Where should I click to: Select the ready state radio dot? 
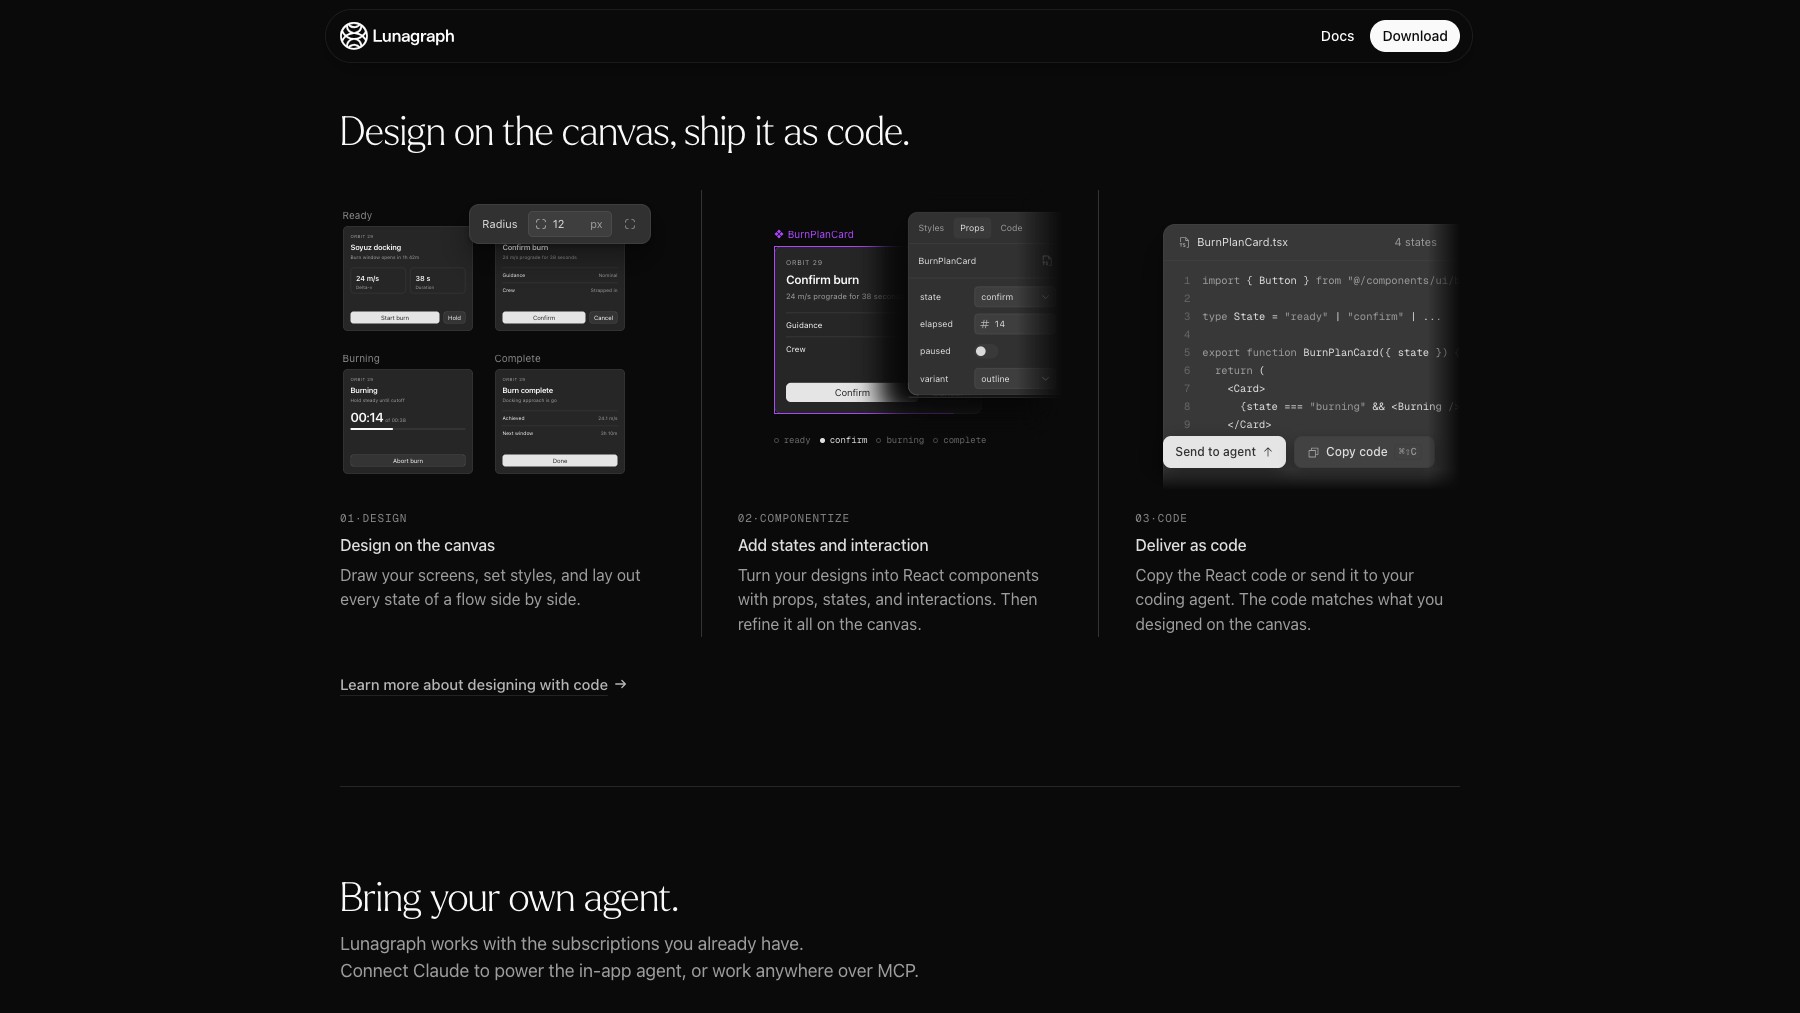coord(776,440)
